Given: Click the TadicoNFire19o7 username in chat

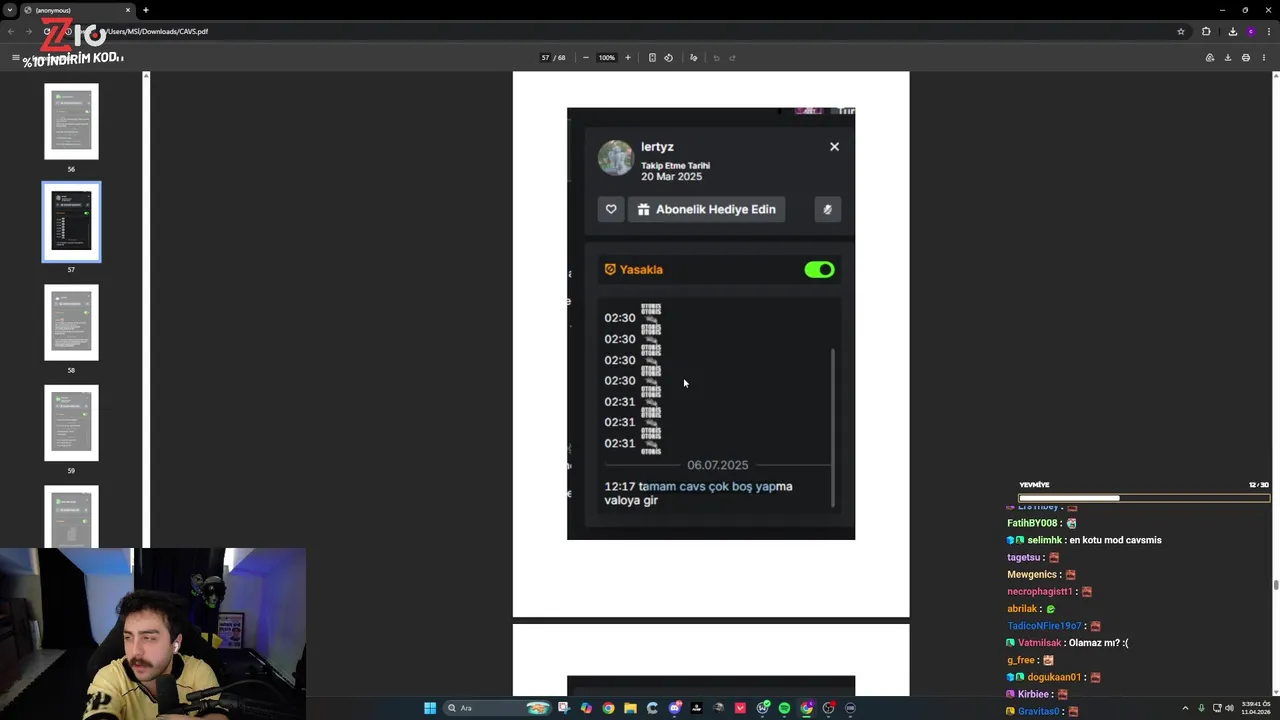Looking at the screenshot, I should coord(1044,626).
